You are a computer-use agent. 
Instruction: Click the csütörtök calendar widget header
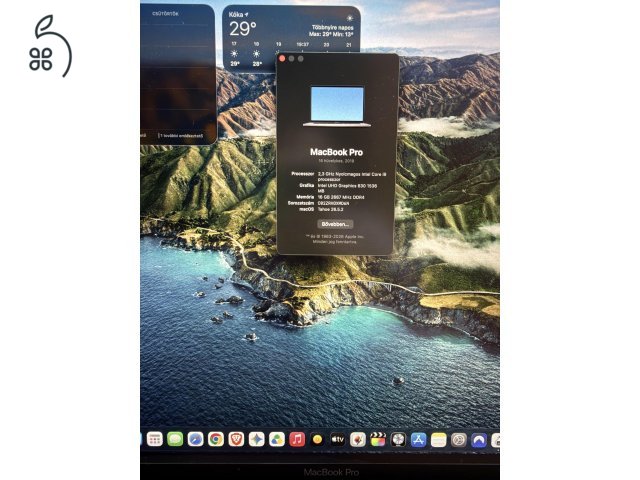coord(165,13)
